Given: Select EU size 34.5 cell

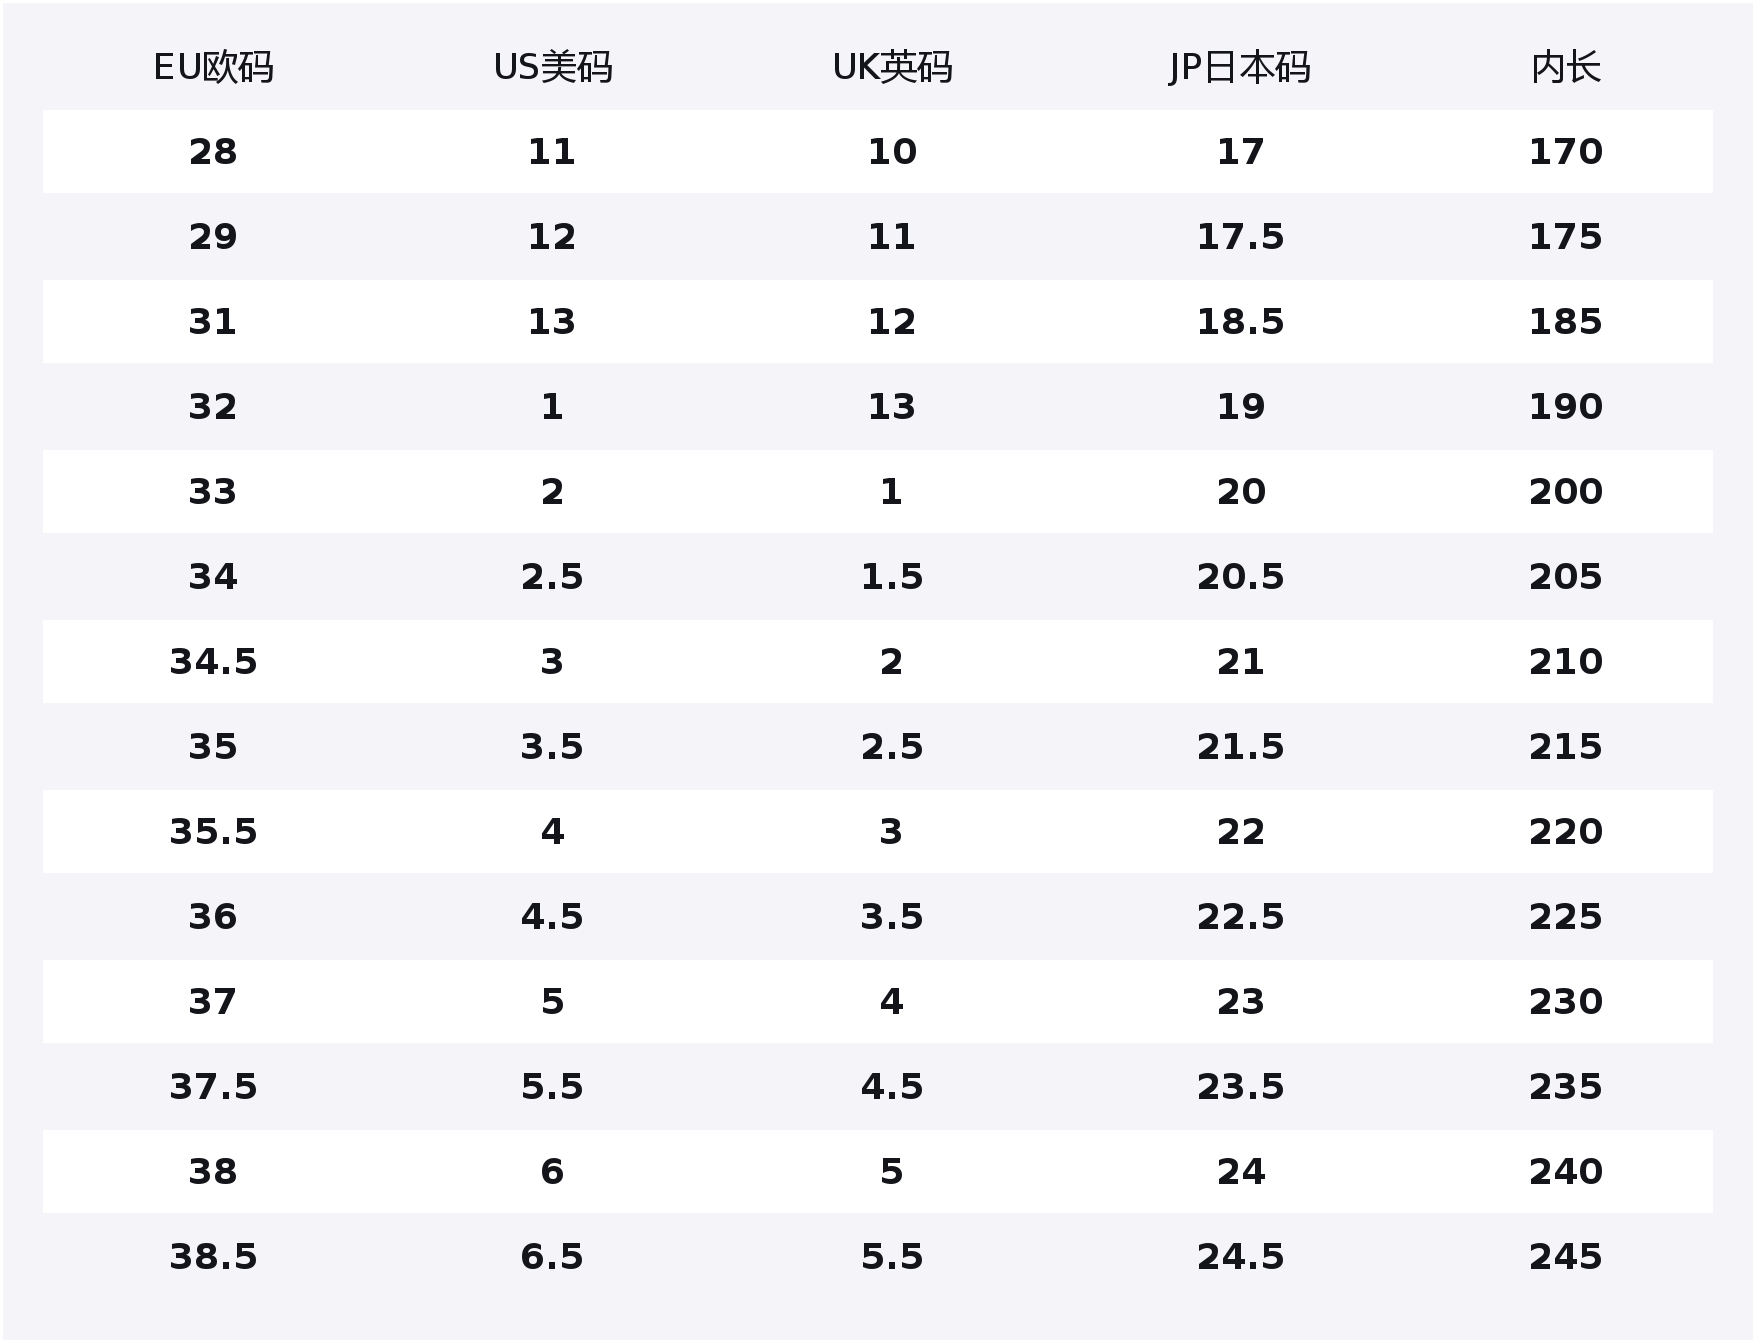Looking at the screenshot, I should (213, 662).
